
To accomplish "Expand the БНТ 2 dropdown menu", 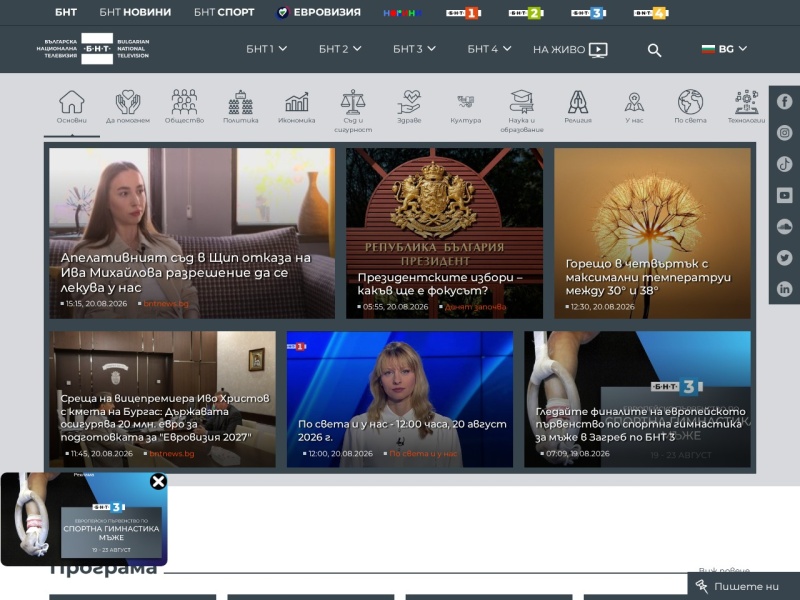I will tap(340, 49).
